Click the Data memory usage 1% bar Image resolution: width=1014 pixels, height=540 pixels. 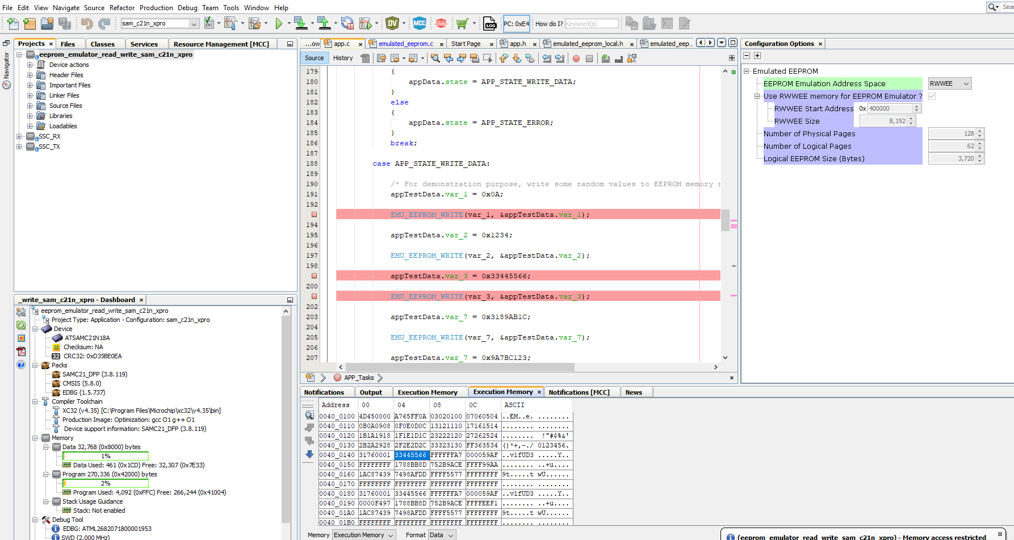pos(105,456)
